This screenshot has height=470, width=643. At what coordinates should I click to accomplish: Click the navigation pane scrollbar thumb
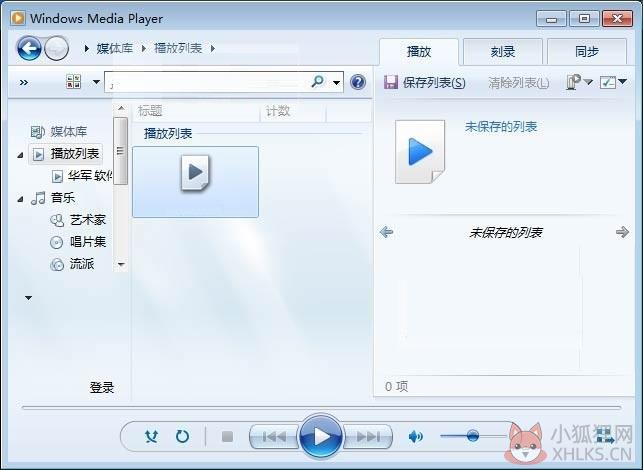point(120,151)
